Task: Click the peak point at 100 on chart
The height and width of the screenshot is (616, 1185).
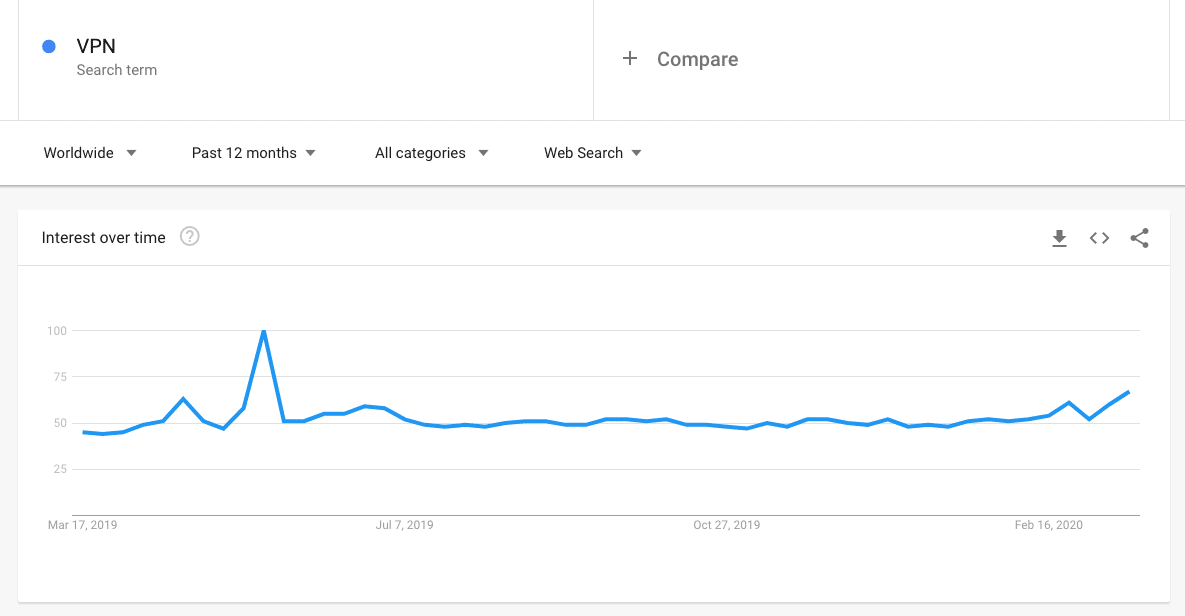Action: [x=263, y=331]
